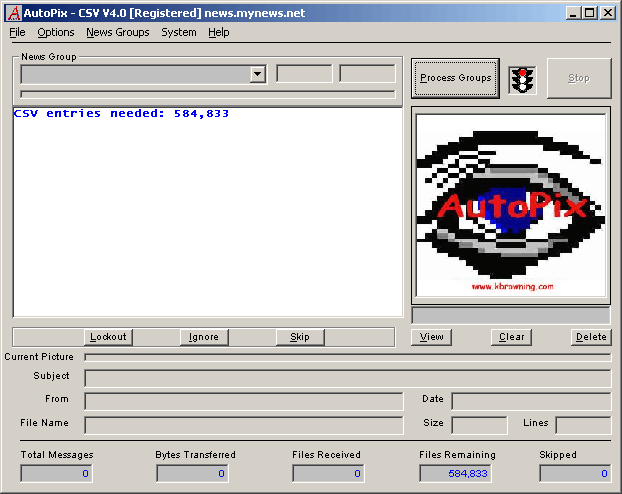Click the Lines field

click(x=583, y=425)
